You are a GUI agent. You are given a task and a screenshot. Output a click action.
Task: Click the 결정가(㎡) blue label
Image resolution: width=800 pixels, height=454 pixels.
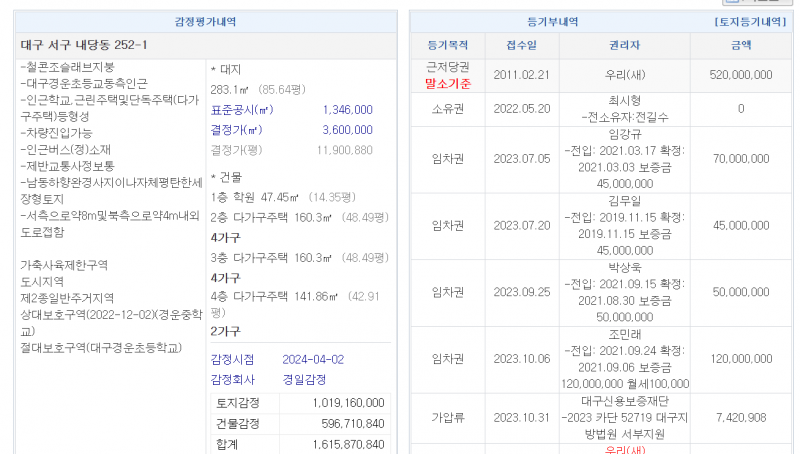click(x=236, y=130)
